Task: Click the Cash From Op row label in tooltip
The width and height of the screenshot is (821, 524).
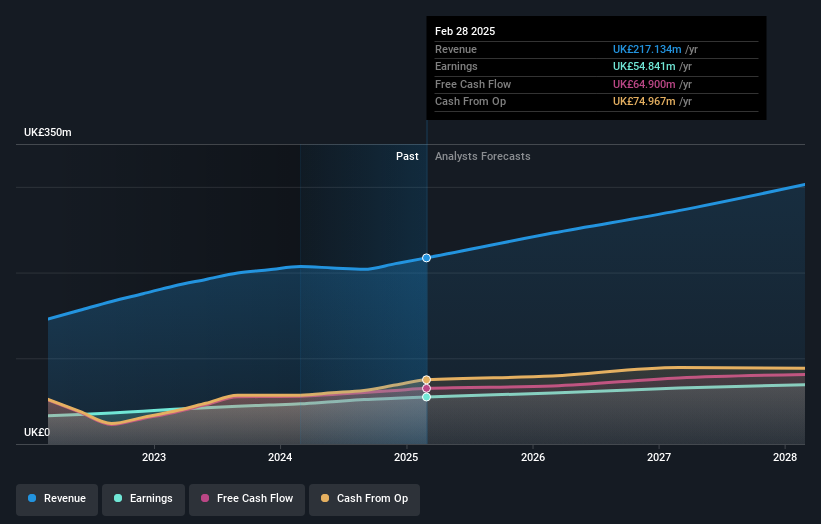Action: (x=470, y=102)
